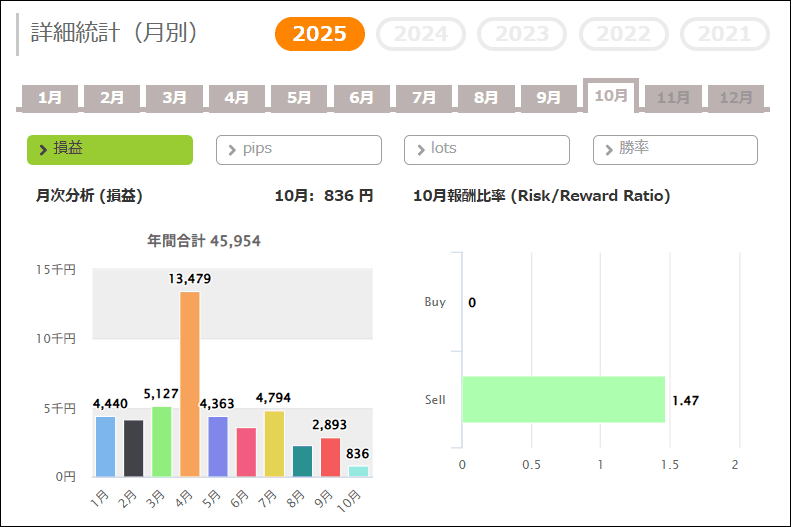The image size is (791, 527).
Task: Switch to the 4月 month tab
Action: click(x=237, y=98)
